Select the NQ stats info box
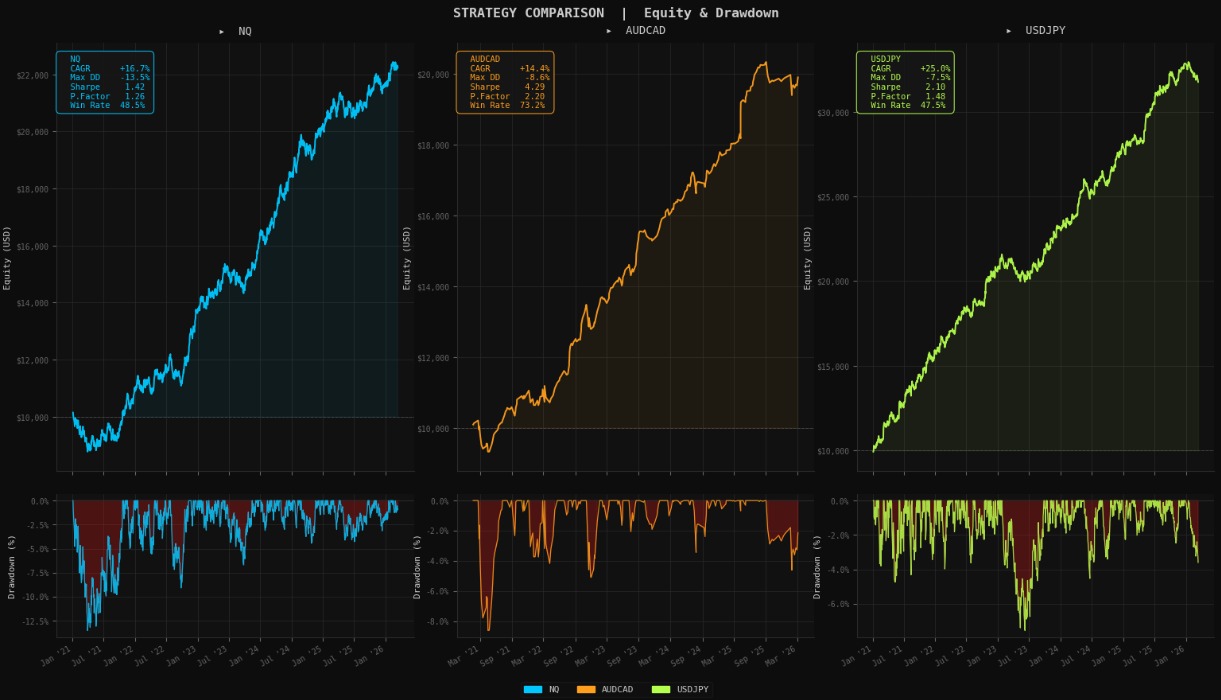This screenshot has height=700, width=1221. (105, 83)
